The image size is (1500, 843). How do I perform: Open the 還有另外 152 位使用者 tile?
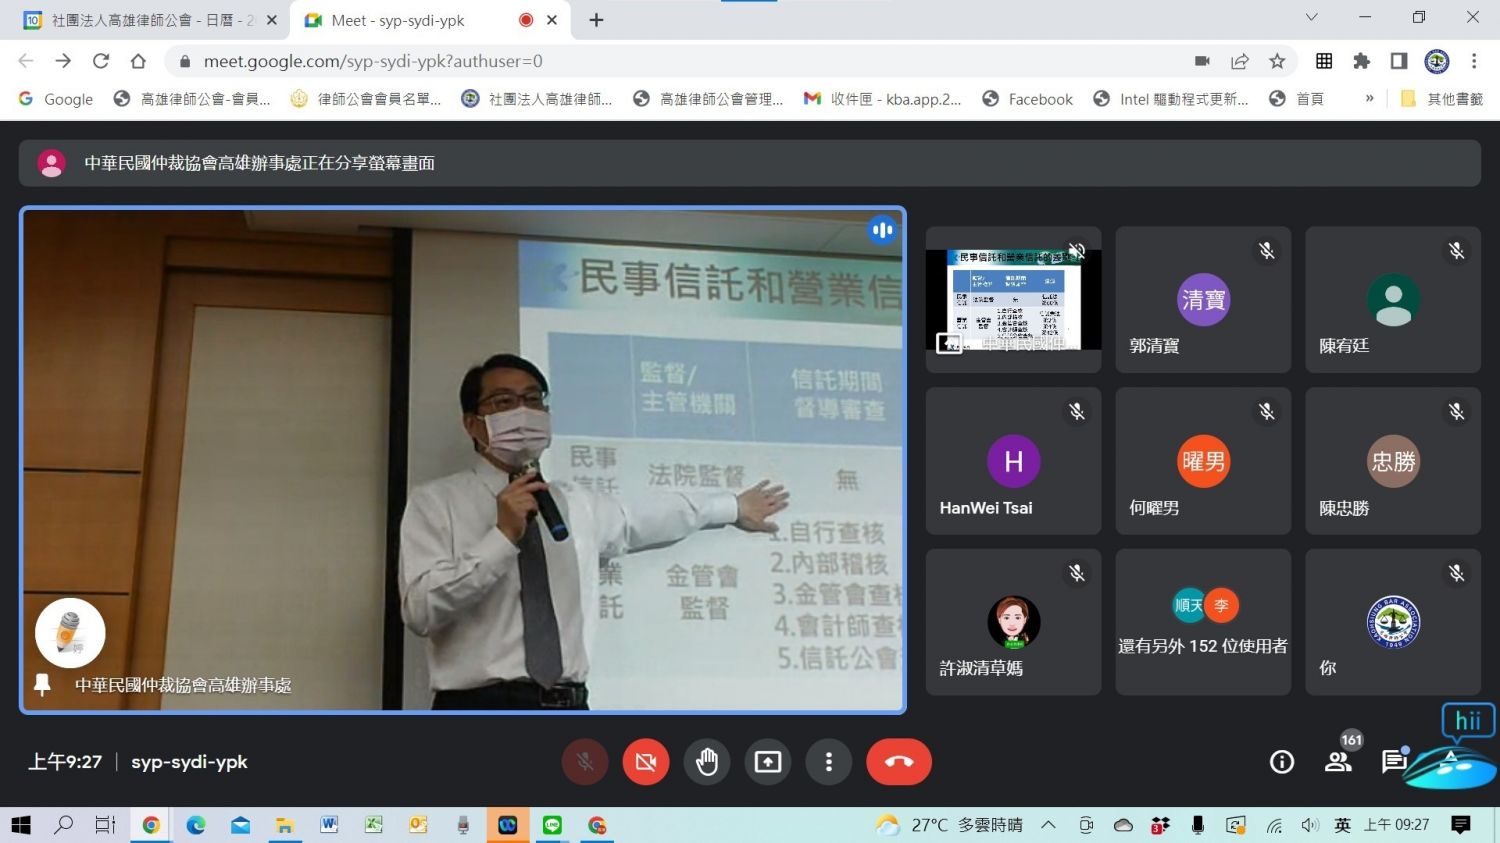click(x=1203, y=622)
